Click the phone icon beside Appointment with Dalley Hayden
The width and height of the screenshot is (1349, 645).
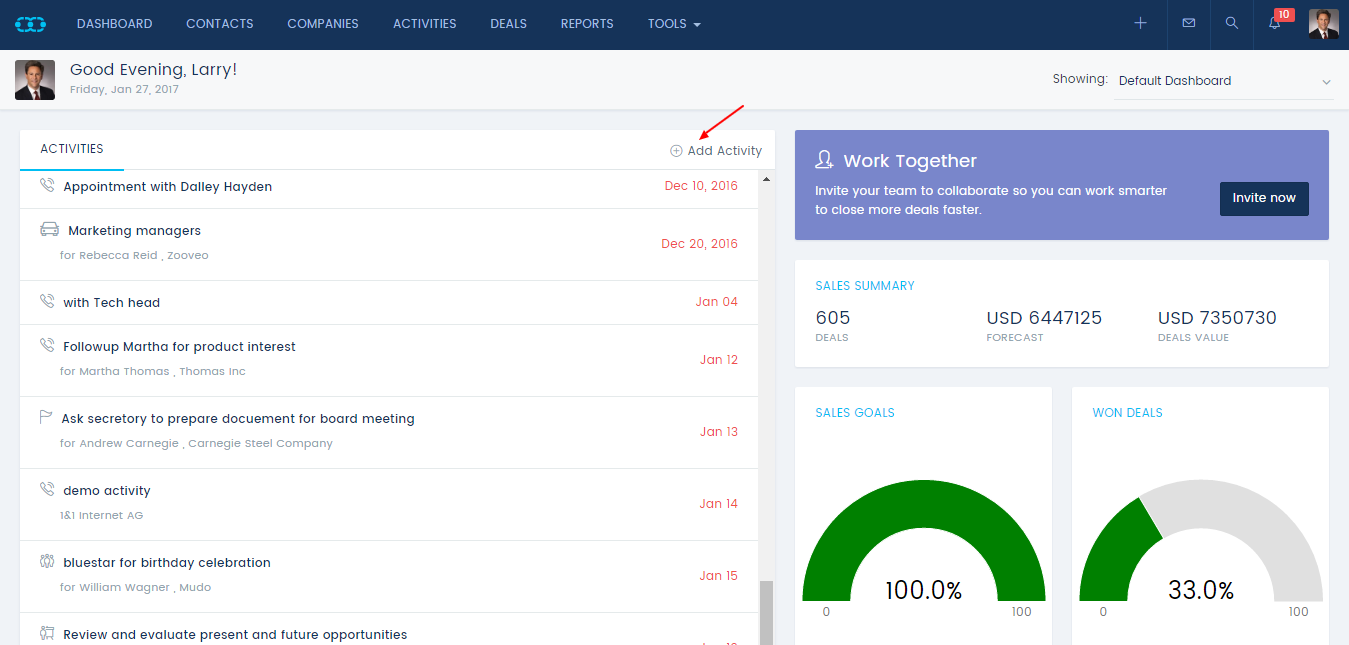47,185
